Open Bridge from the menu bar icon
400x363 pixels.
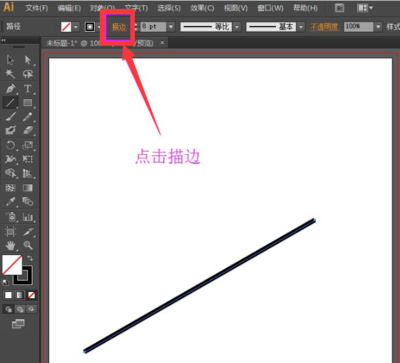point(339,8)
